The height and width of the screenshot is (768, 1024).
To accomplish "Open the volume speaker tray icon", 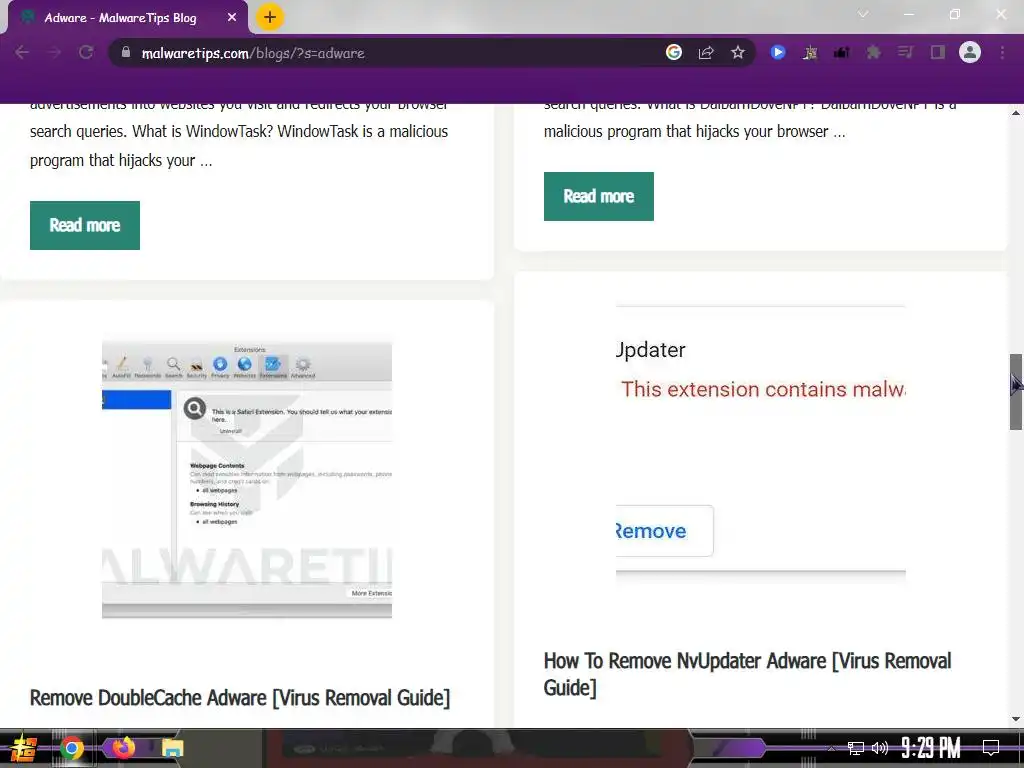I will pyautogui.click(x=880, y=748).
